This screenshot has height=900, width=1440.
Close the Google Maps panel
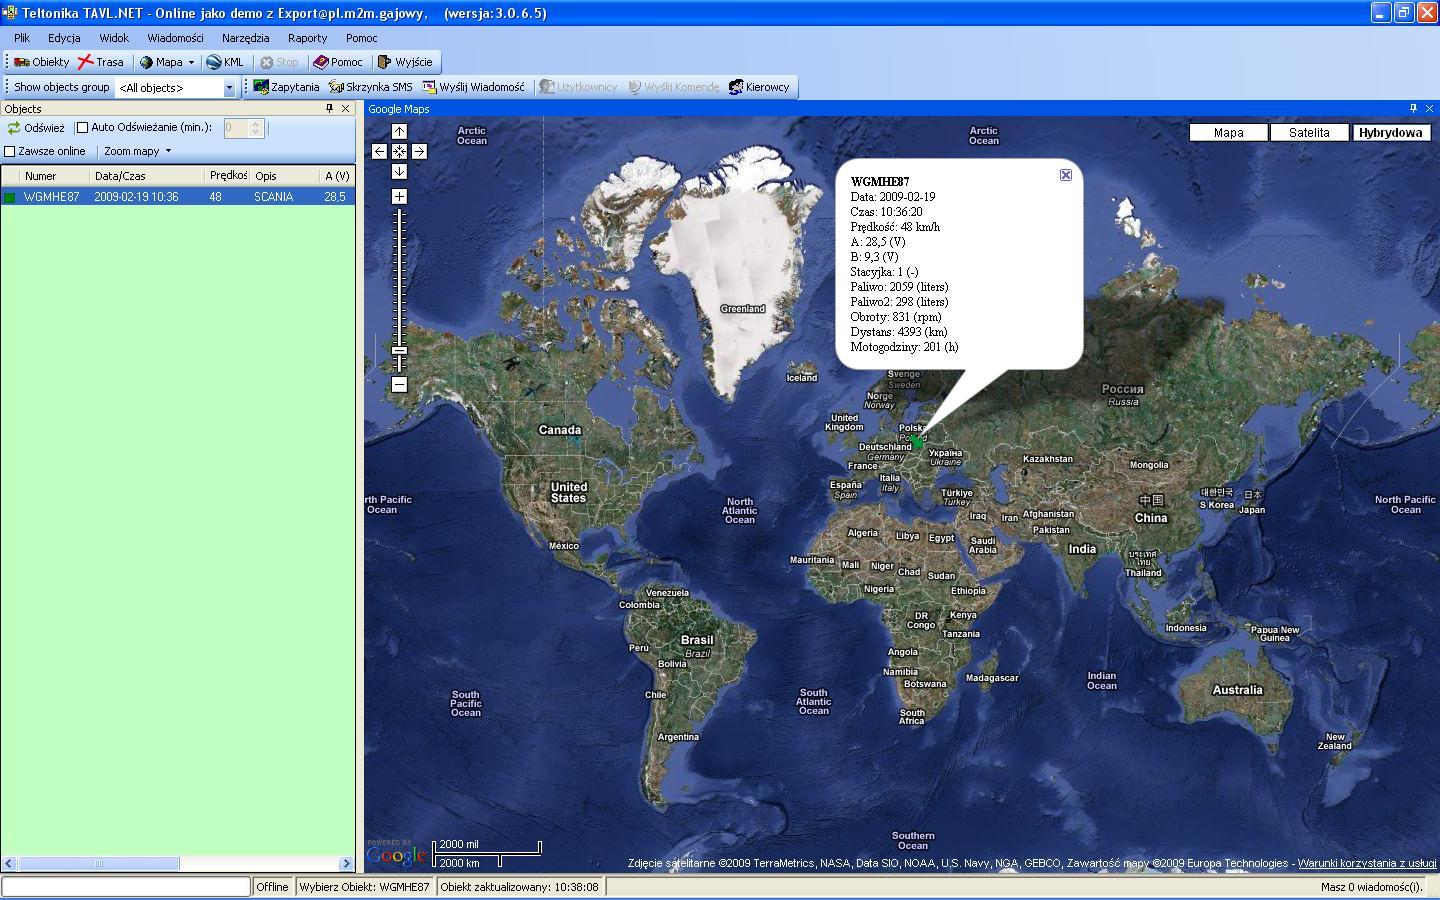[x=1430, y=108]
